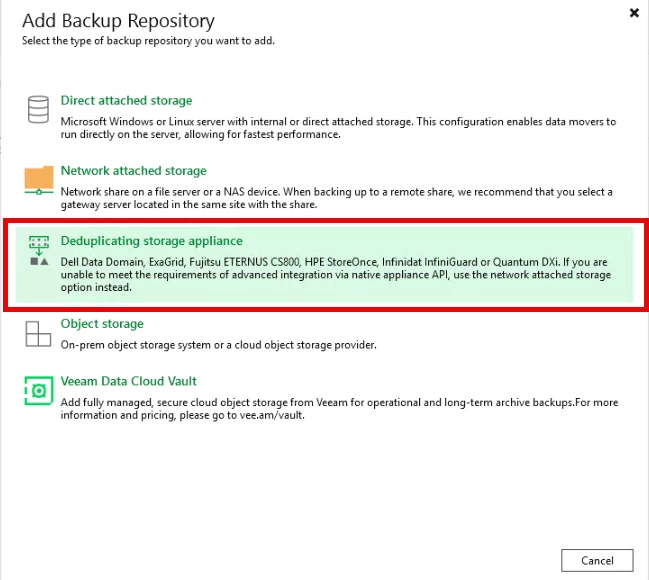Click the Deduplicating storage appliance icon
The image size is (649, 580).
click(39, 250)
